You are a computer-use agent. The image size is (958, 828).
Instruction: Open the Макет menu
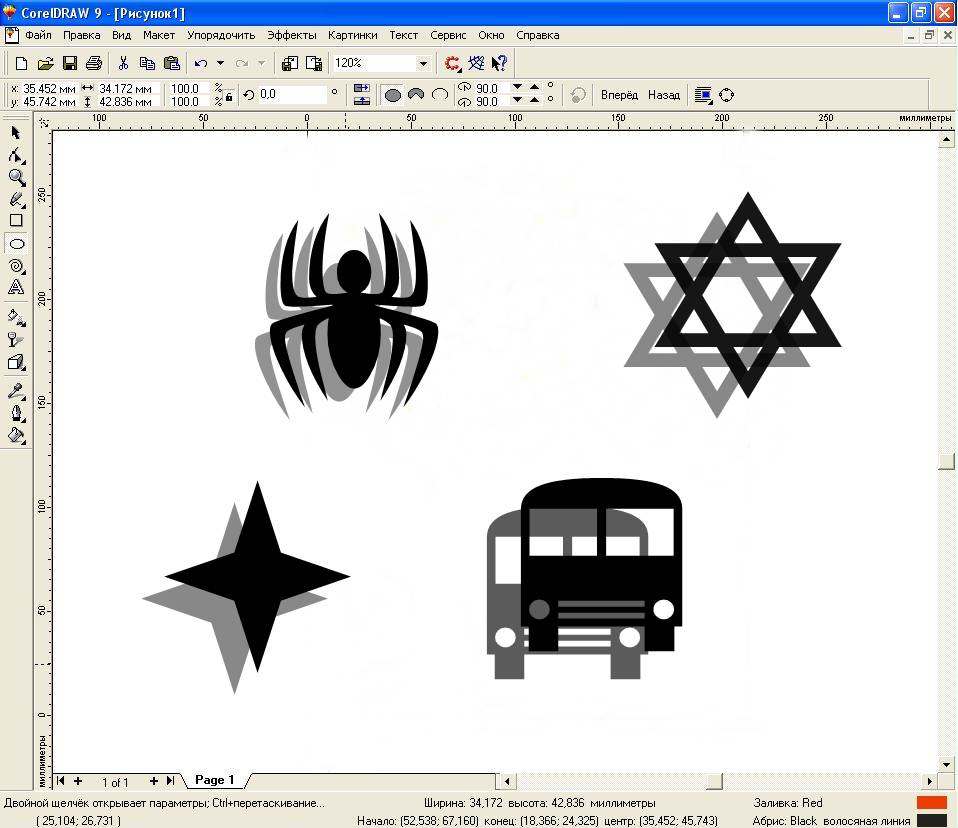[x=159, y=35]
